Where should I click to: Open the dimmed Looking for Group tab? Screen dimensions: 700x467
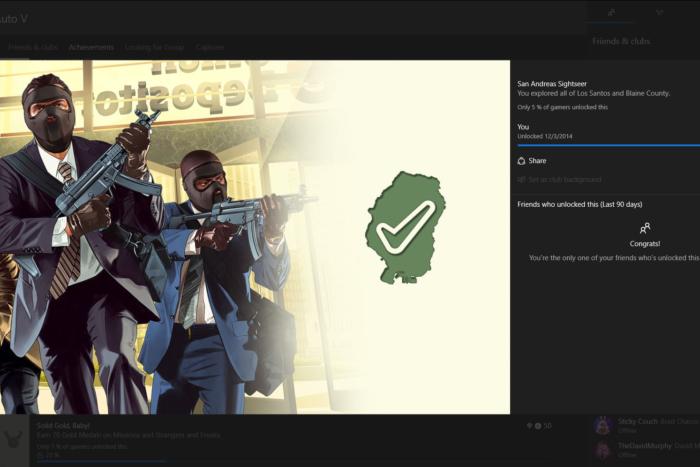click(x=154, y=47)
